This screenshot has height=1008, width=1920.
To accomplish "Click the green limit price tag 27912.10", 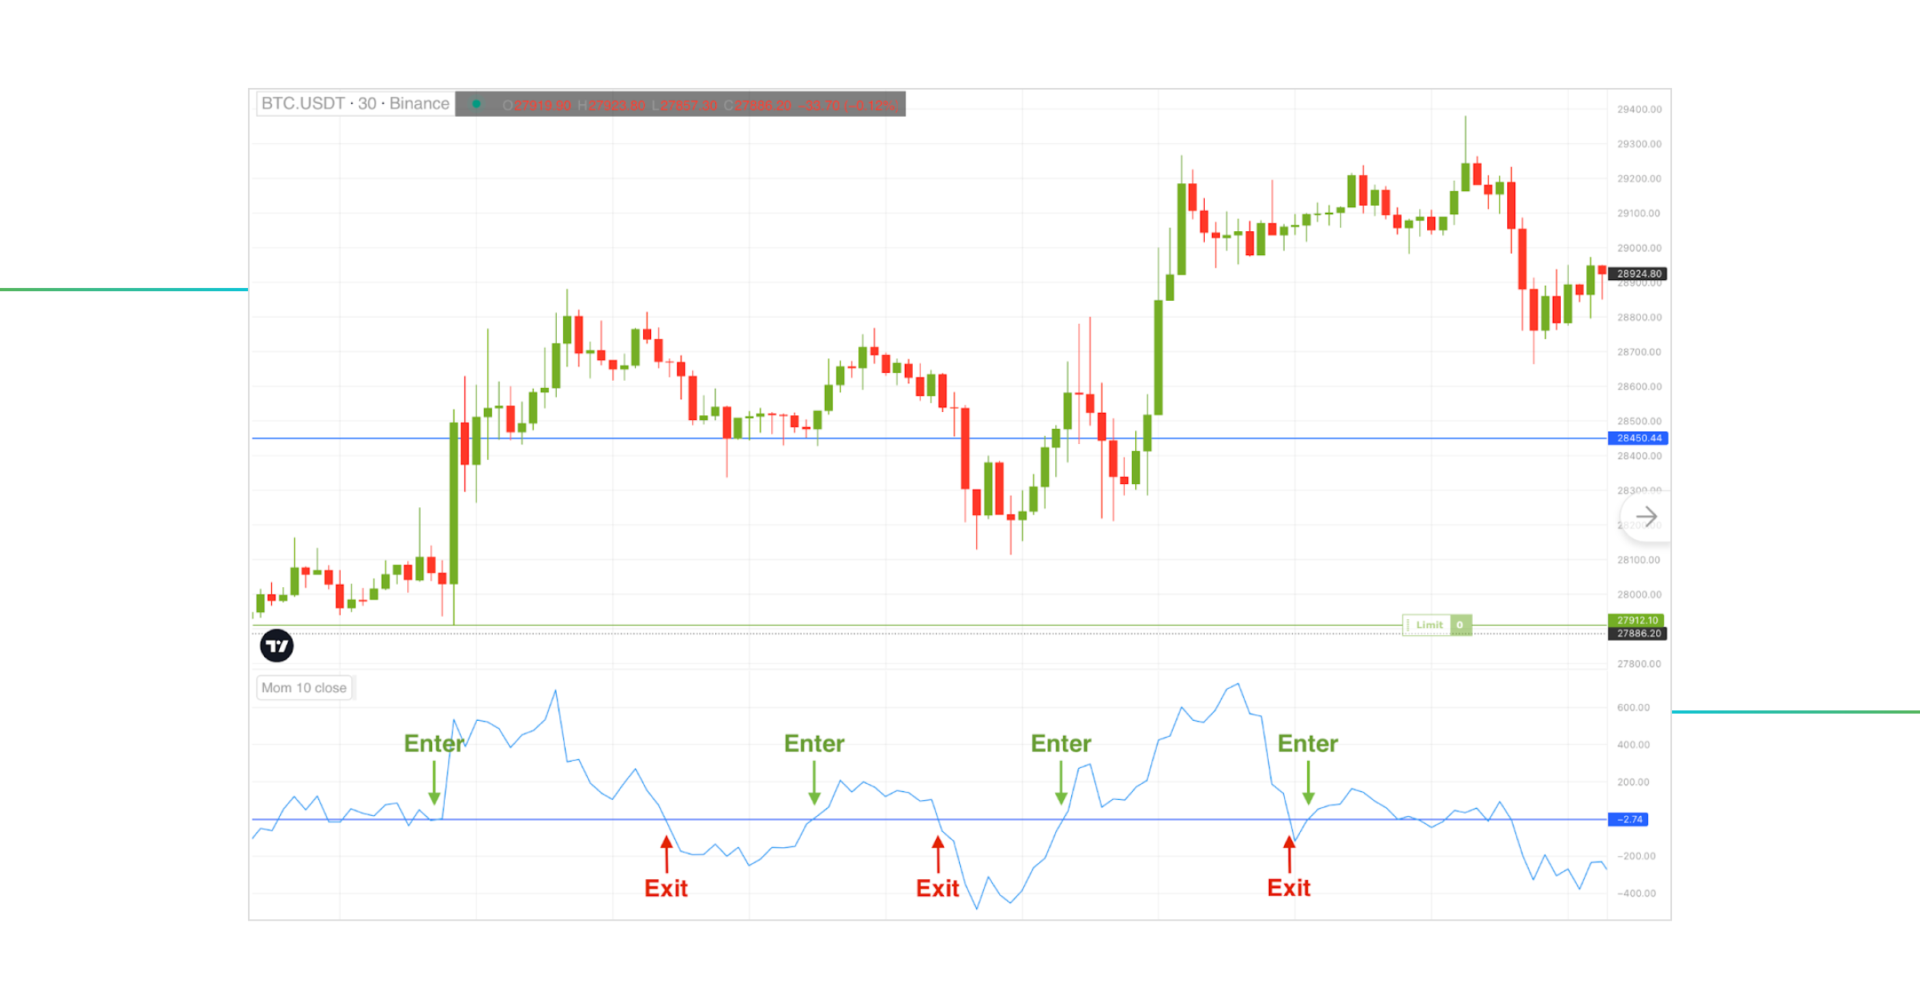I will pyautogui.click(x=1639, y=620).
